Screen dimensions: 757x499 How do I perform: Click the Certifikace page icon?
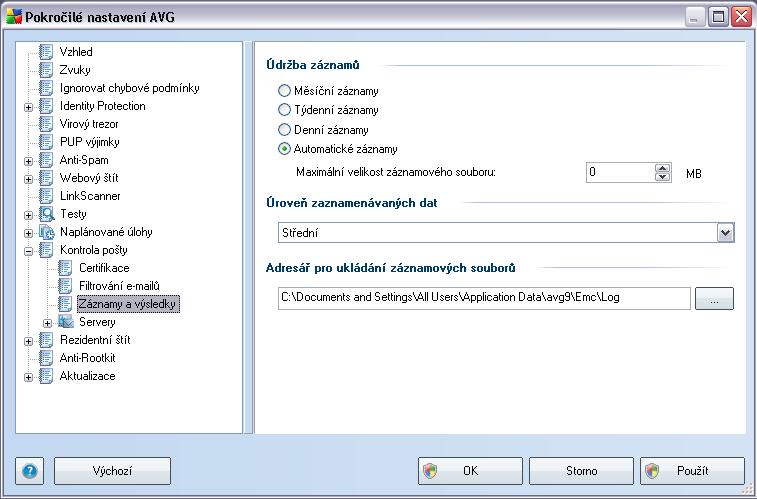tap(65, 268)
